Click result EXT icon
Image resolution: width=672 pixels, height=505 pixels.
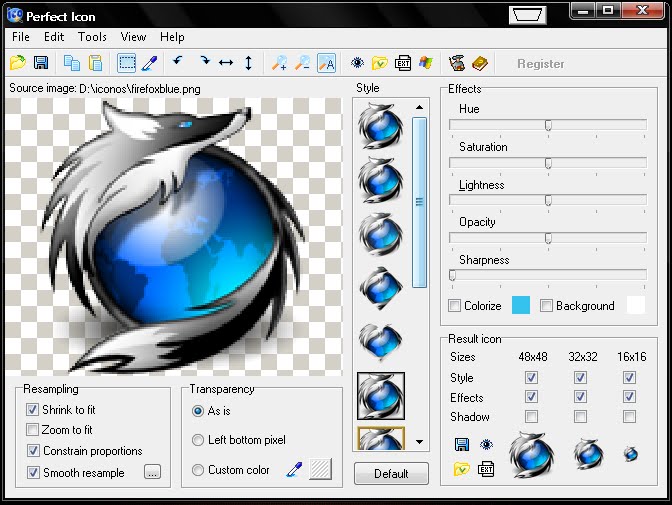point(486,469)
